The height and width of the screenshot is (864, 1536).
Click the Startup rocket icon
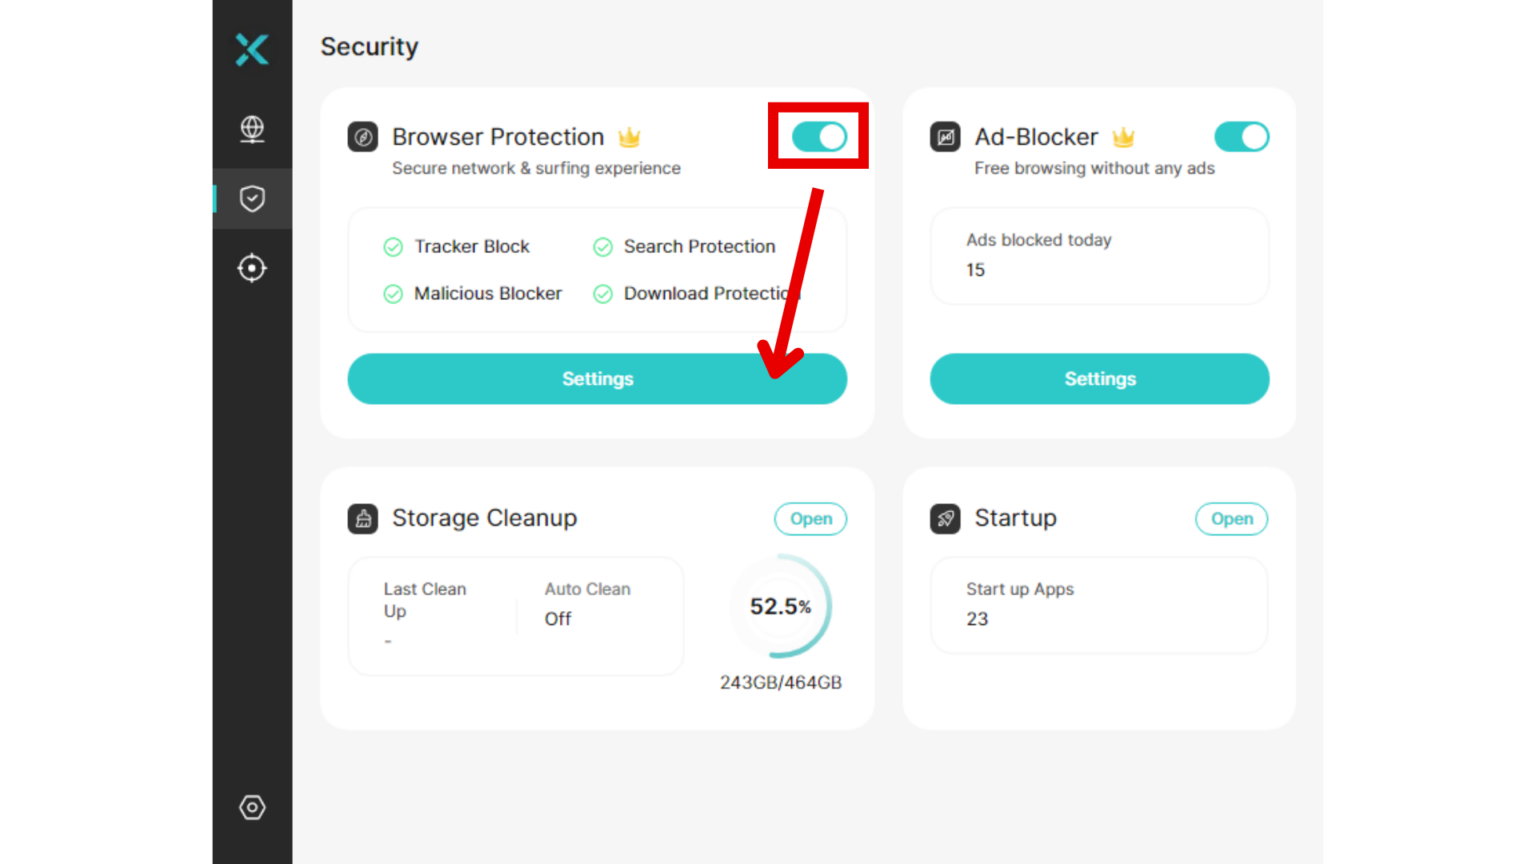945,518
